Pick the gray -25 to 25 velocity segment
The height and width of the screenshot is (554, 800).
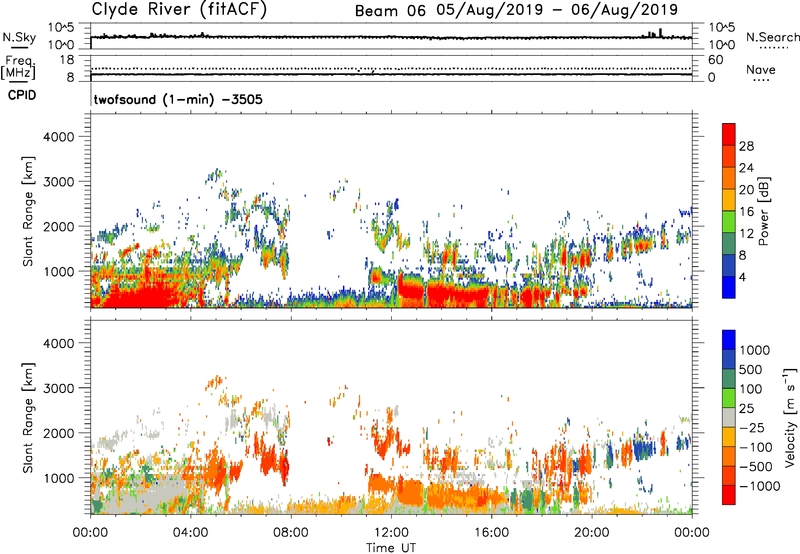tap(729, 417)
